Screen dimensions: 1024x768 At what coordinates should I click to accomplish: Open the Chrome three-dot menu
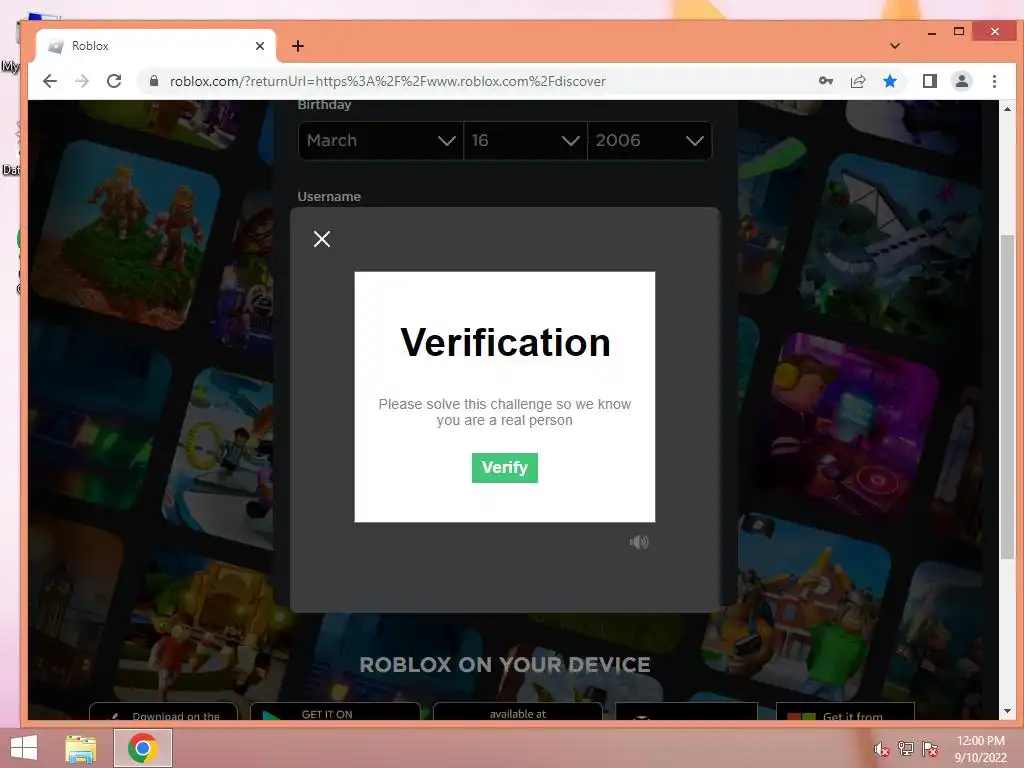(994, 81)
